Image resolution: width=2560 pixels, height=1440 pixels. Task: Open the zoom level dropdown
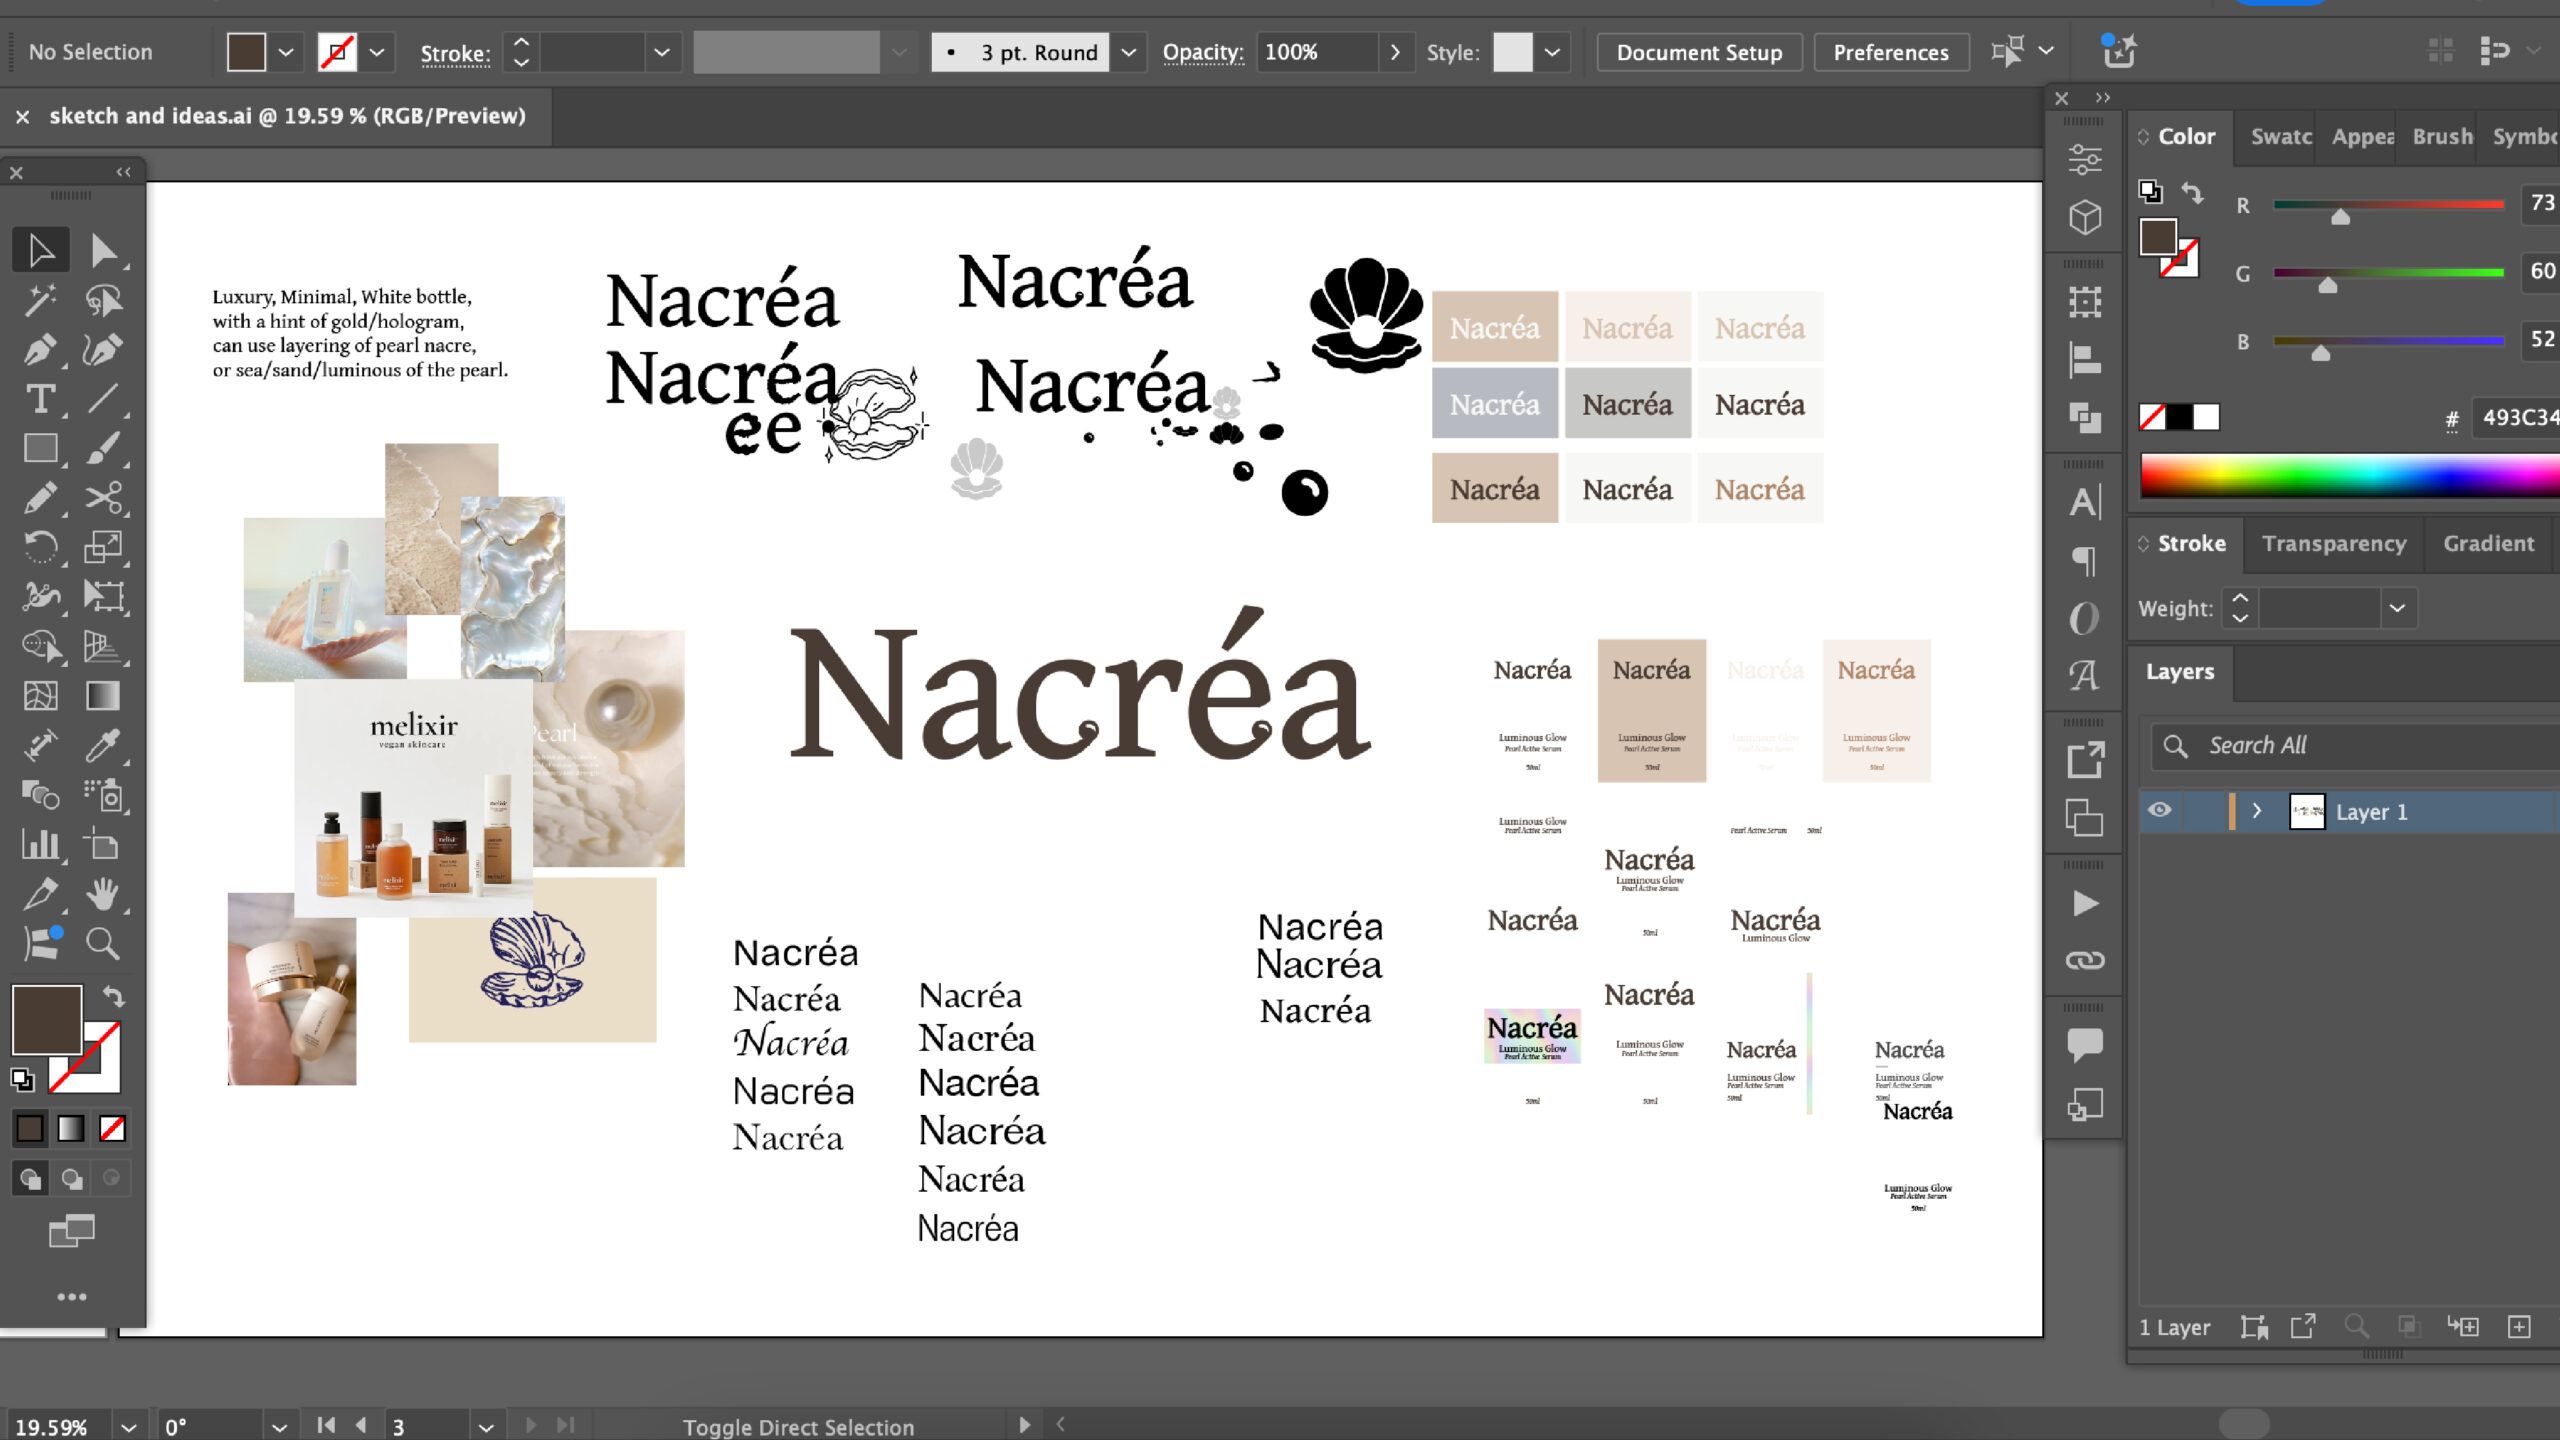click(128, 1427)
